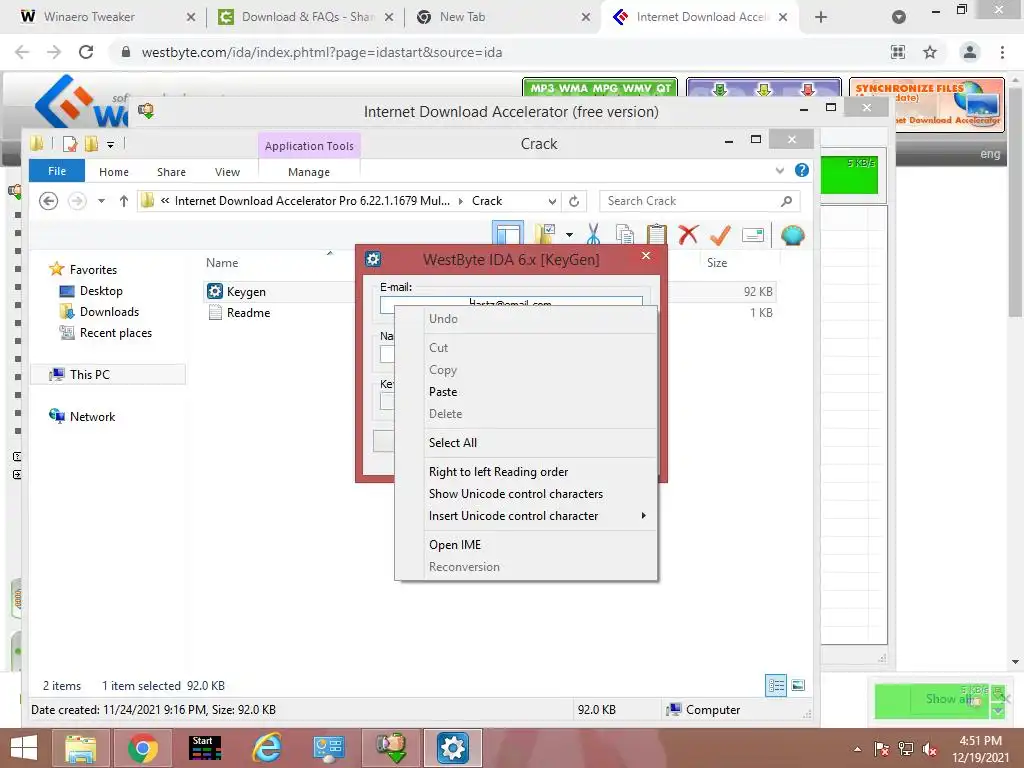Open the Chrome three-dot menu
Screen dimensions: 1024x768
pos(1002,52)
